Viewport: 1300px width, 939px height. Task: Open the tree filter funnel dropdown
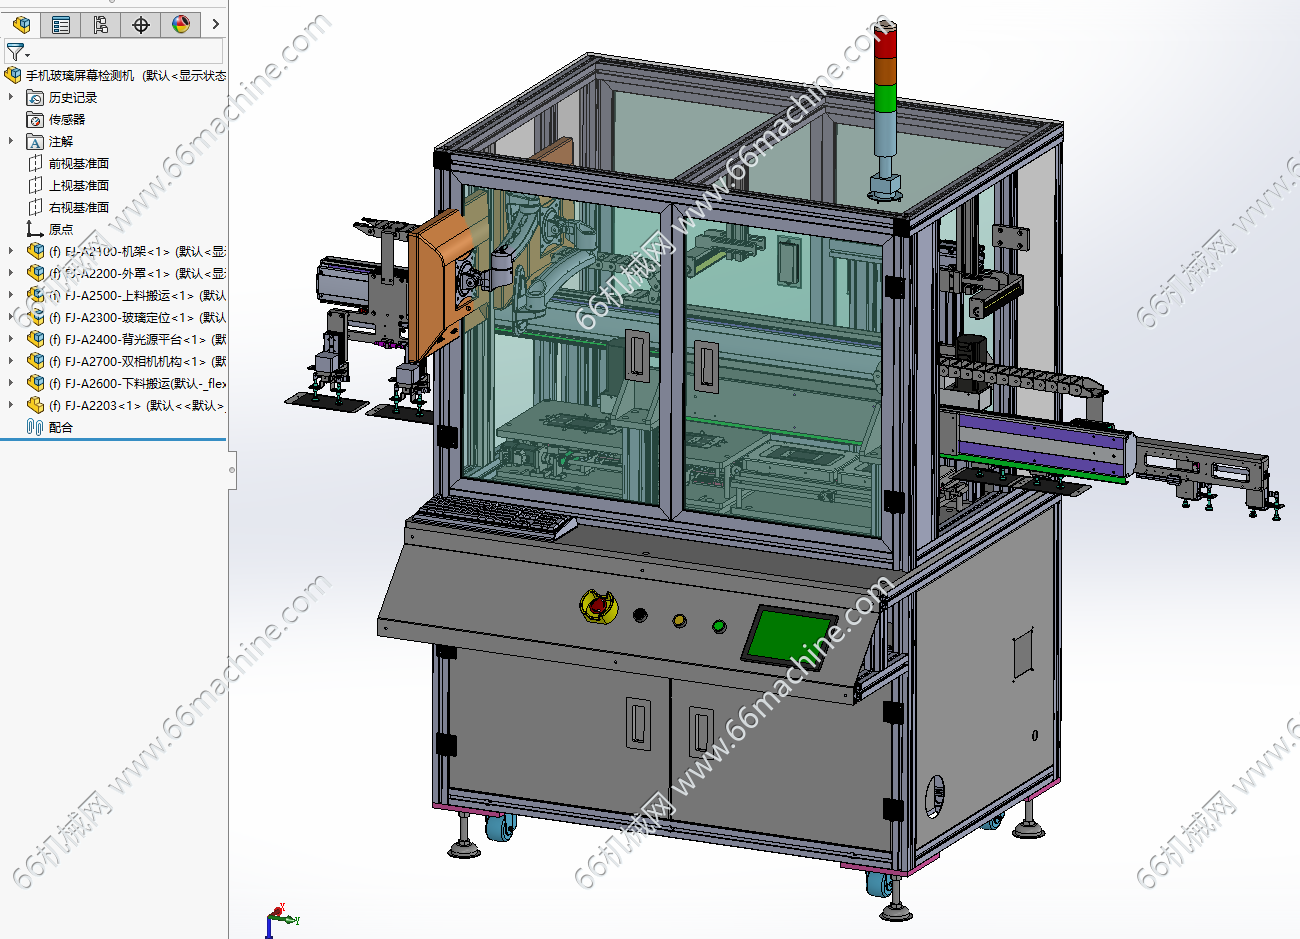click(18, 52)
